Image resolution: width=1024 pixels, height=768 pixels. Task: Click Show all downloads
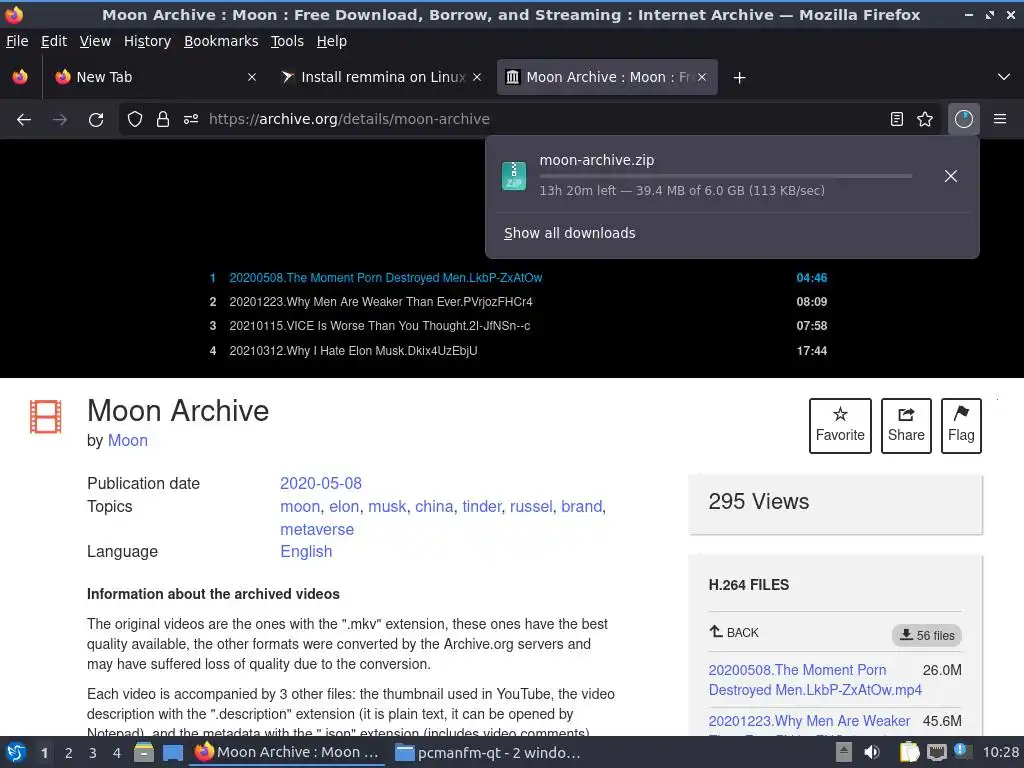[569, 233]
